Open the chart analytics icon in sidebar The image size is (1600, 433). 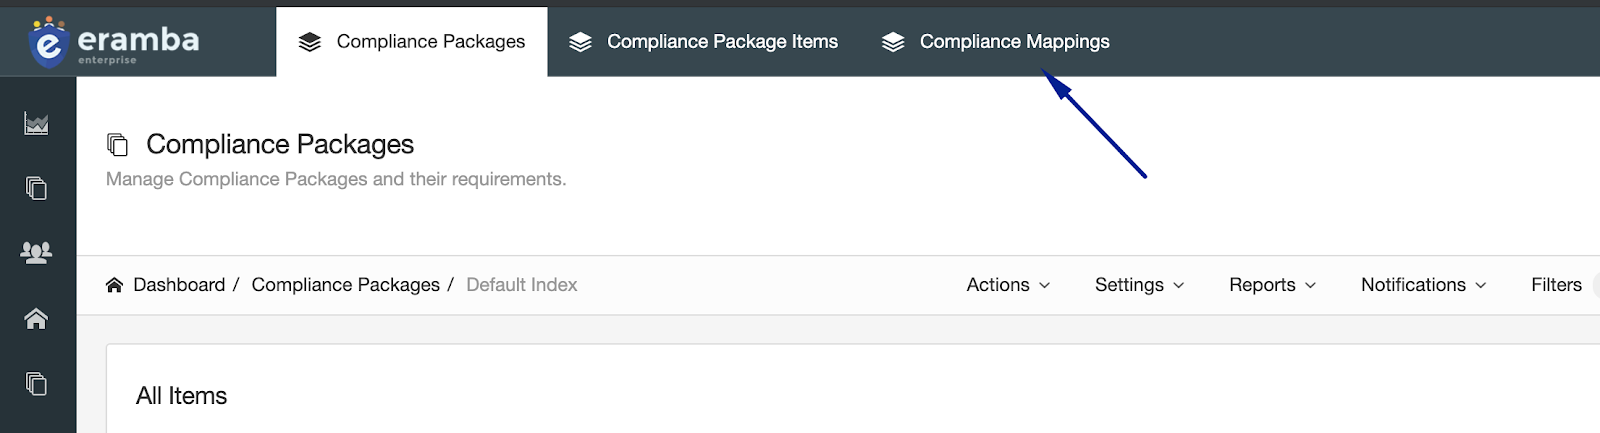click(36, 124)
